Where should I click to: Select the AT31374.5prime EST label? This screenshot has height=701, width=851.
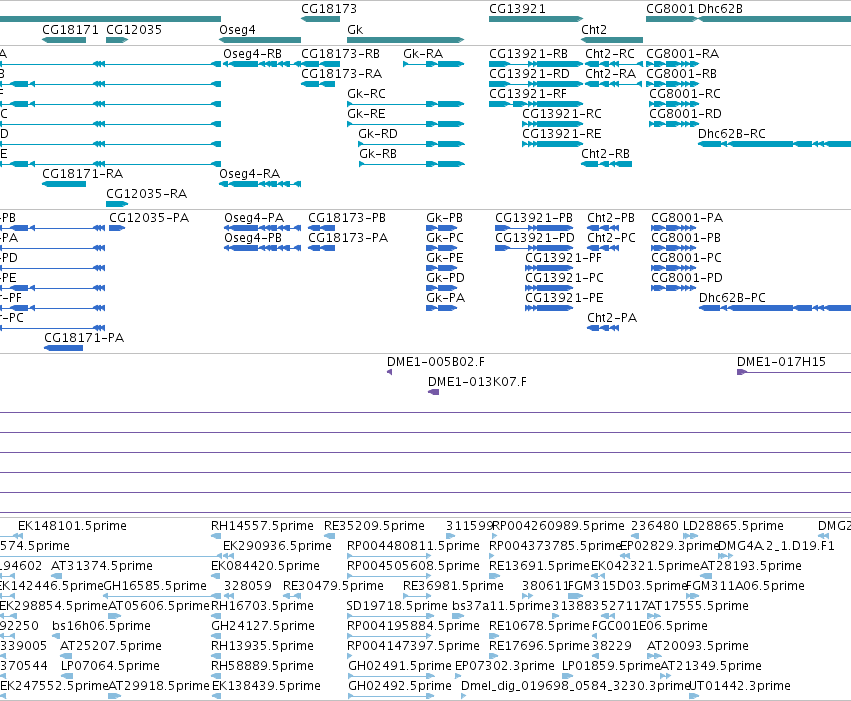(102, 566)
